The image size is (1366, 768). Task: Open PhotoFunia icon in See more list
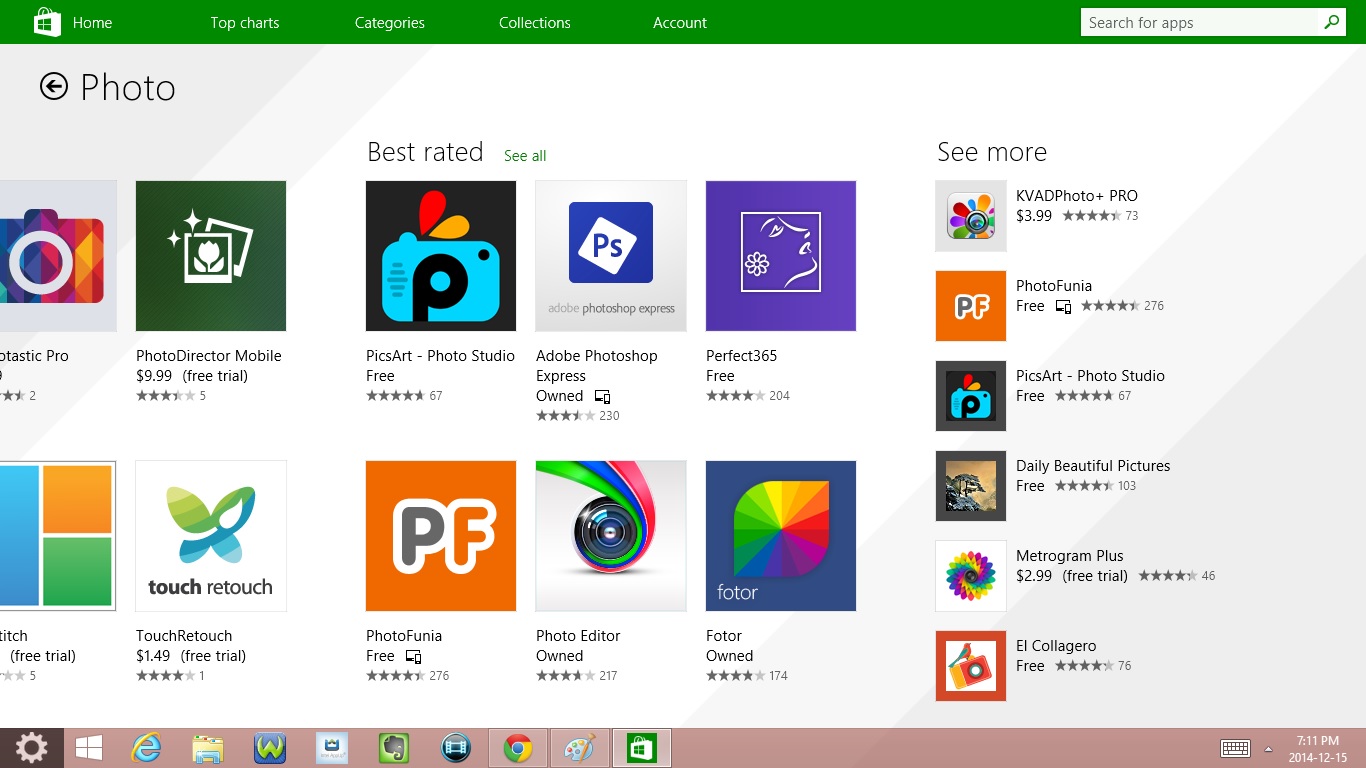pyautogui.click(x=971, y=306)
